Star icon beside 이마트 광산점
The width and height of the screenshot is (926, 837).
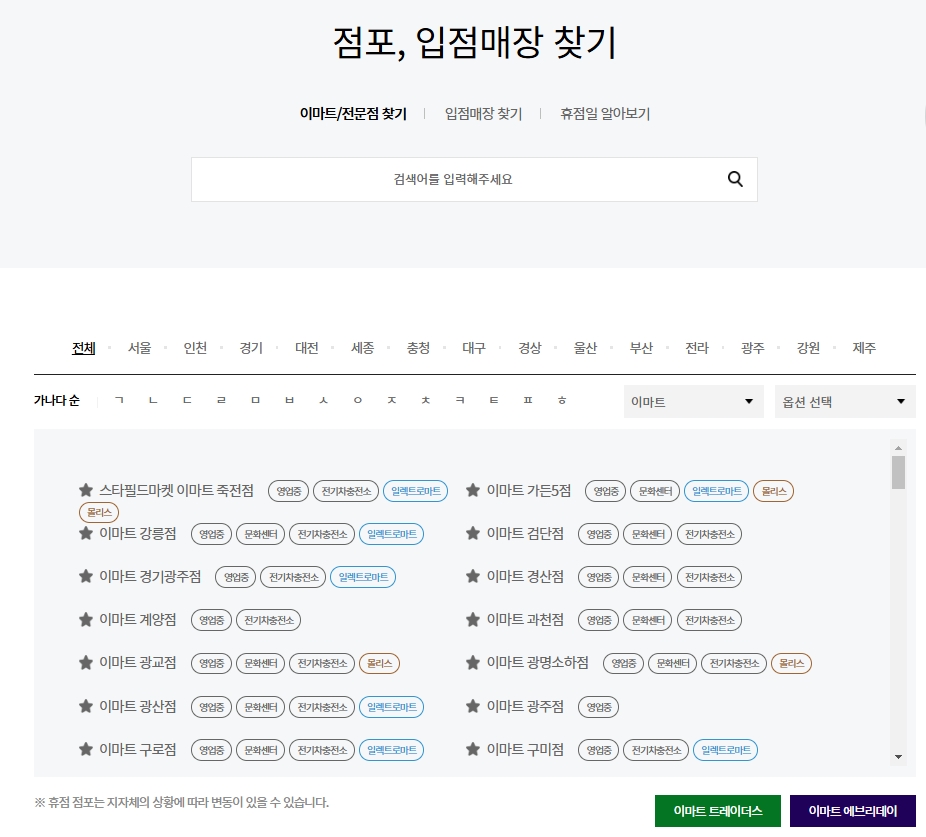coord(86,706)
